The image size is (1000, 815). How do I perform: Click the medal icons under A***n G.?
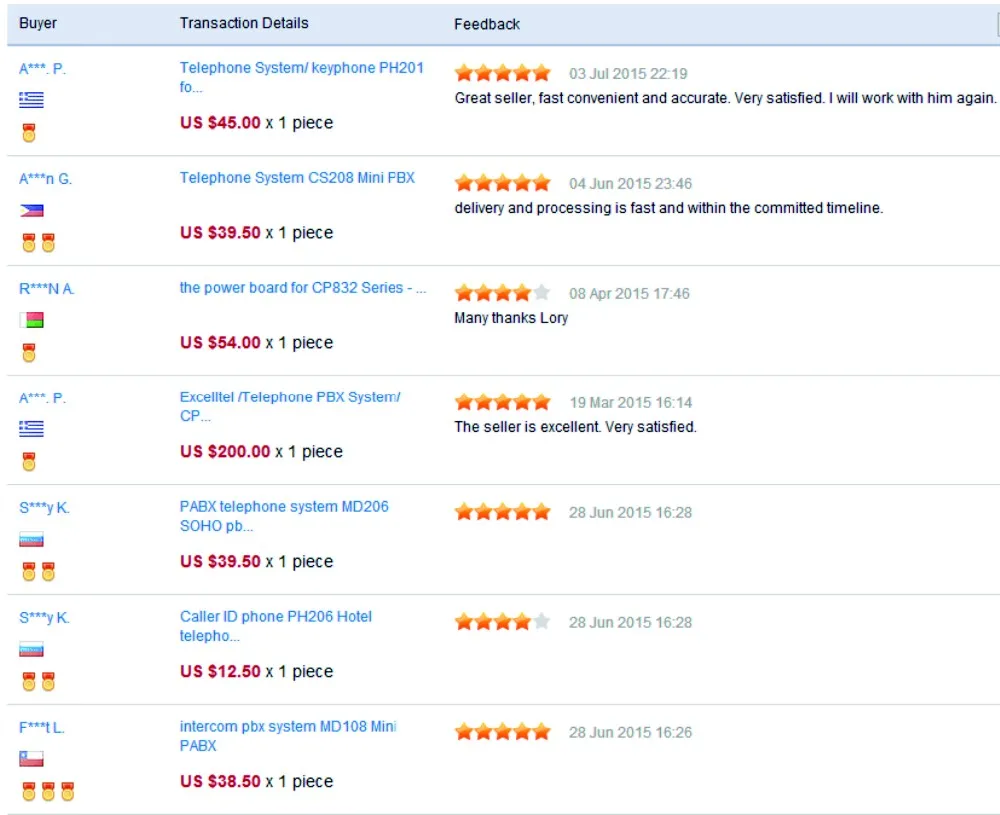(38, 242)
